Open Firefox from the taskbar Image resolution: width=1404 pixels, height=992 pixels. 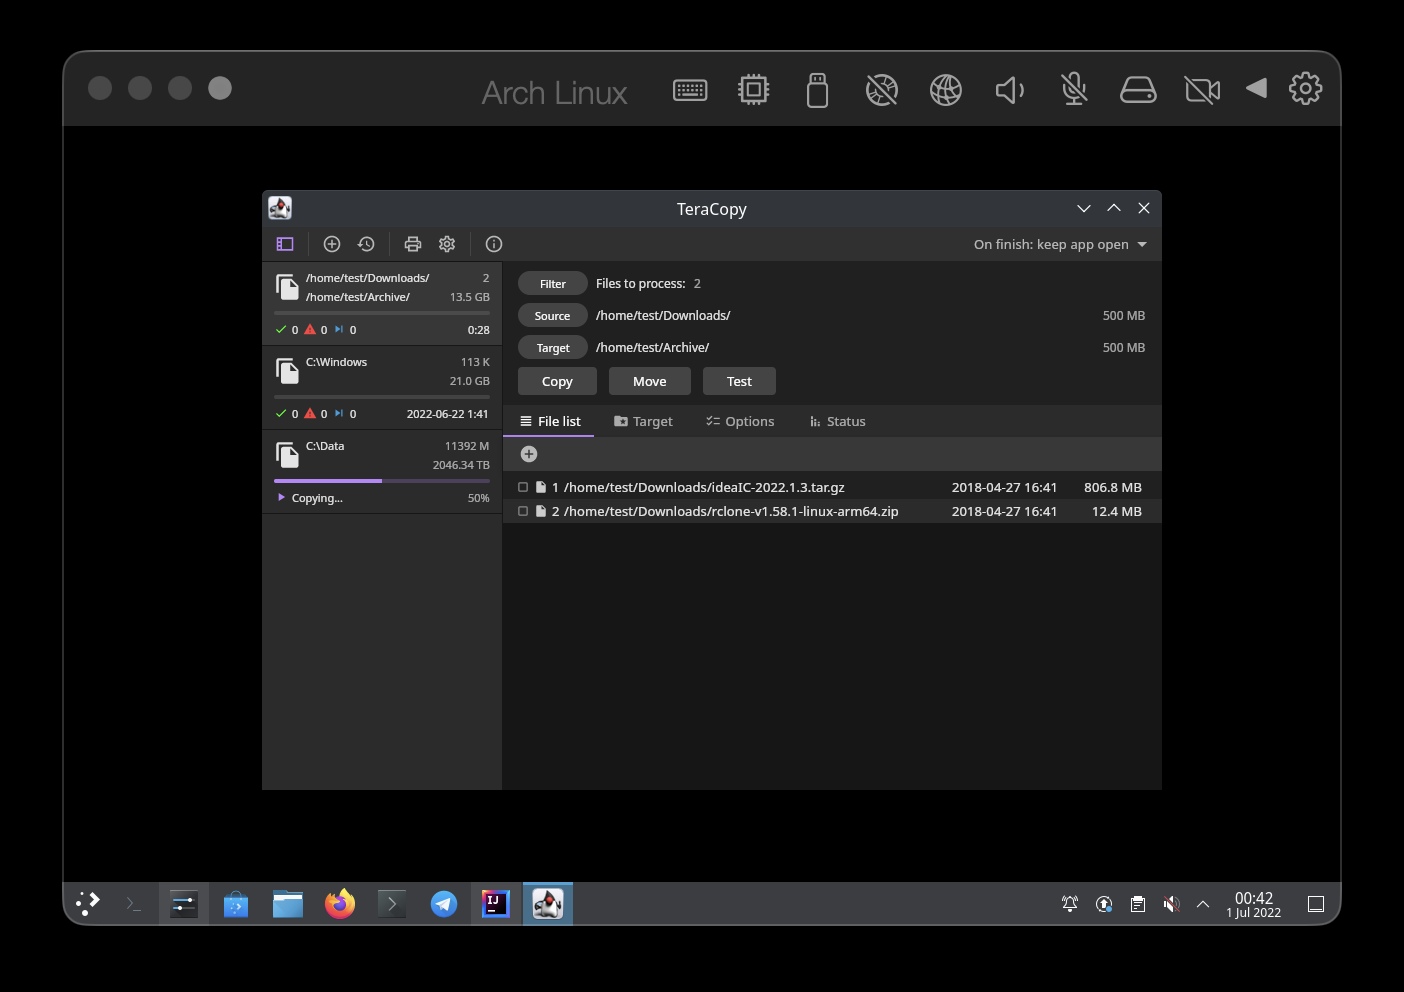point(340,904)
